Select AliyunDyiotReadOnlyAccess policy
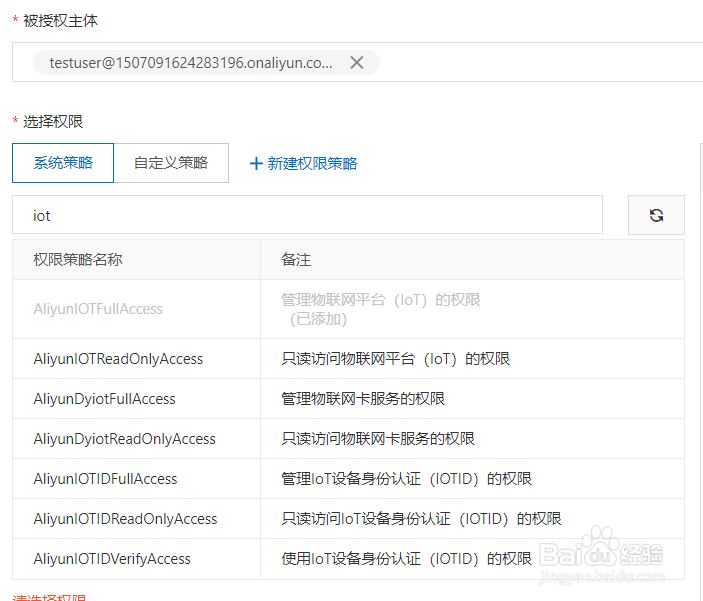 tap(124, 439)
